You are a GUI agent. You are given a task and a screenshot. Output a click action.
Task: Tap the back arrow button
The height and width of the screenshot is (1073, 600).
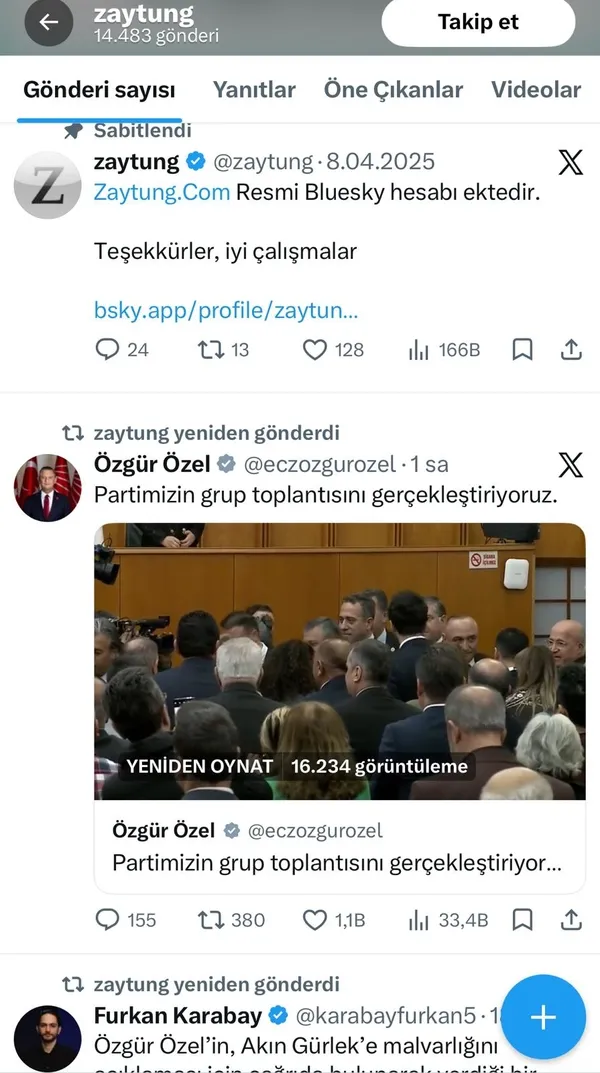49,23
